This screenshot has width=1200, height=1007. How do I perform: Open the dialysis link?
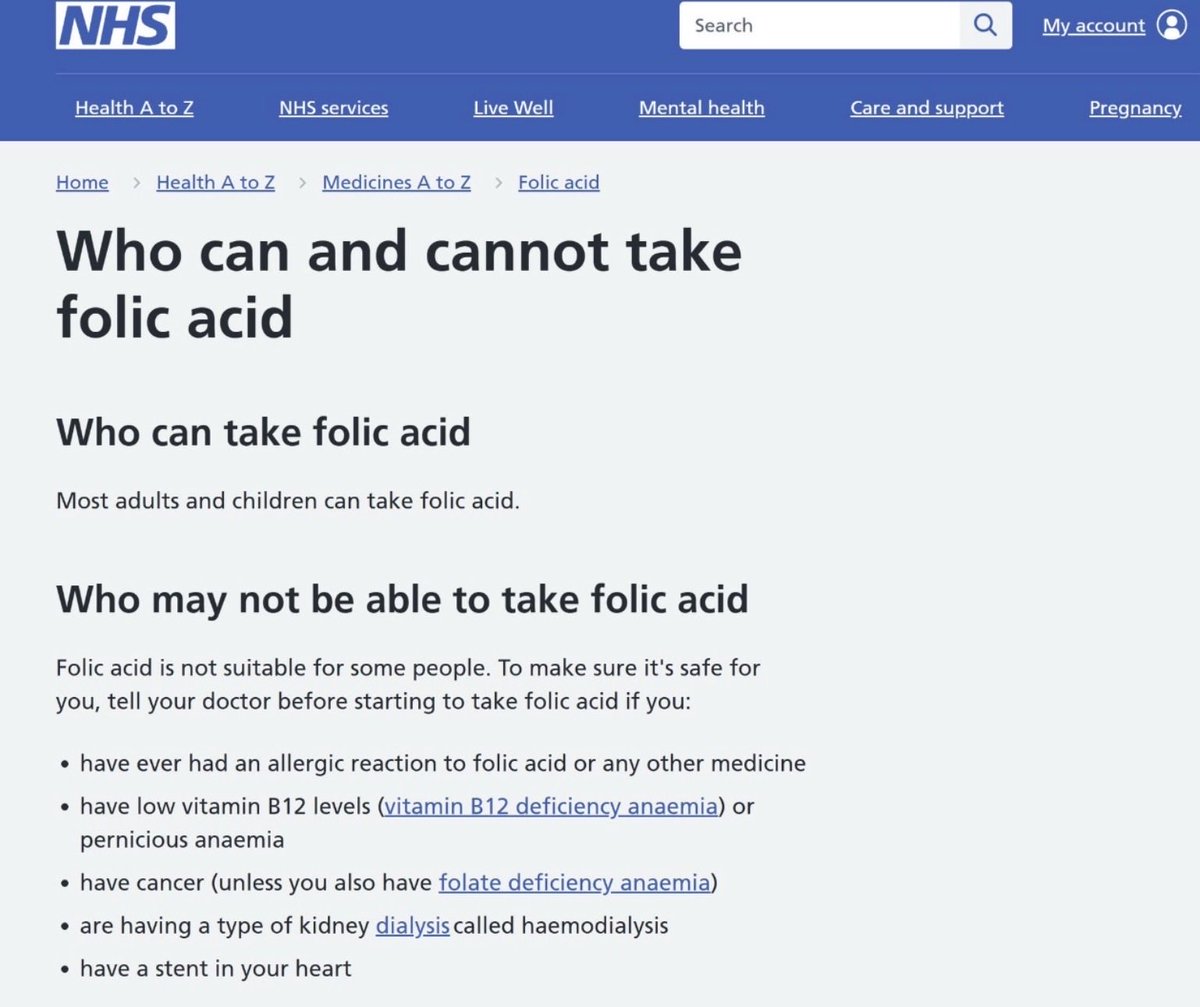pyautogui.click(x=413, y=926)
